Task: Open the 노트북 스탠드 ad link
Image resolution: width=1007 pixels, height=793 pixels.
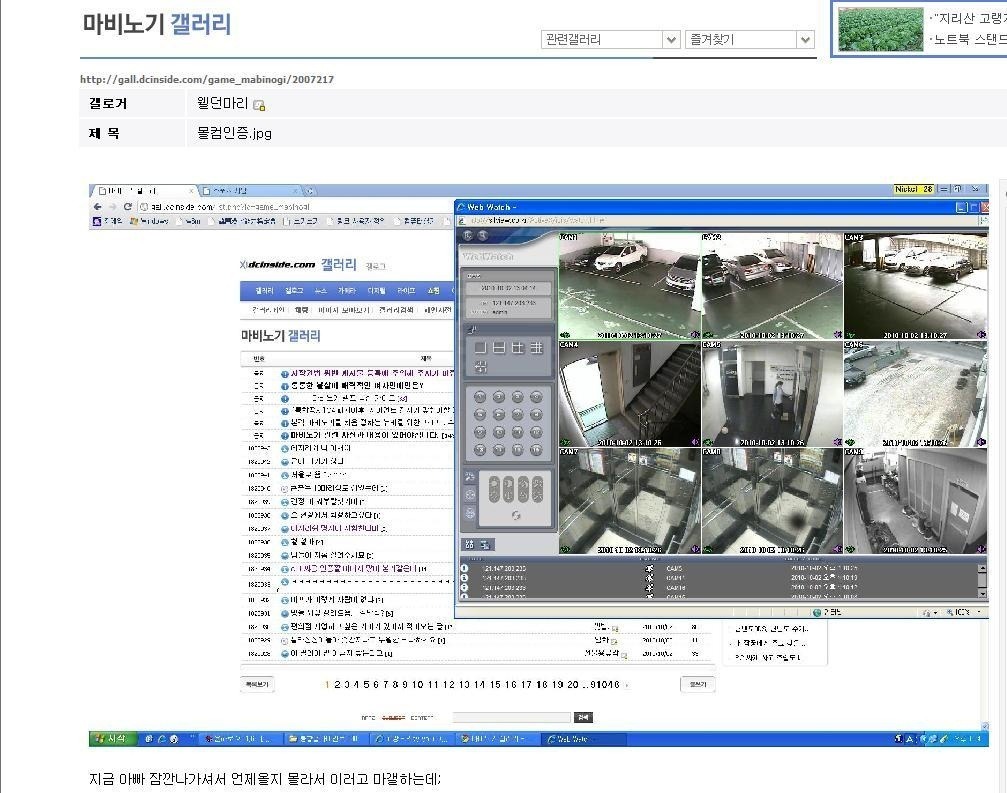Action: point(968,39)
